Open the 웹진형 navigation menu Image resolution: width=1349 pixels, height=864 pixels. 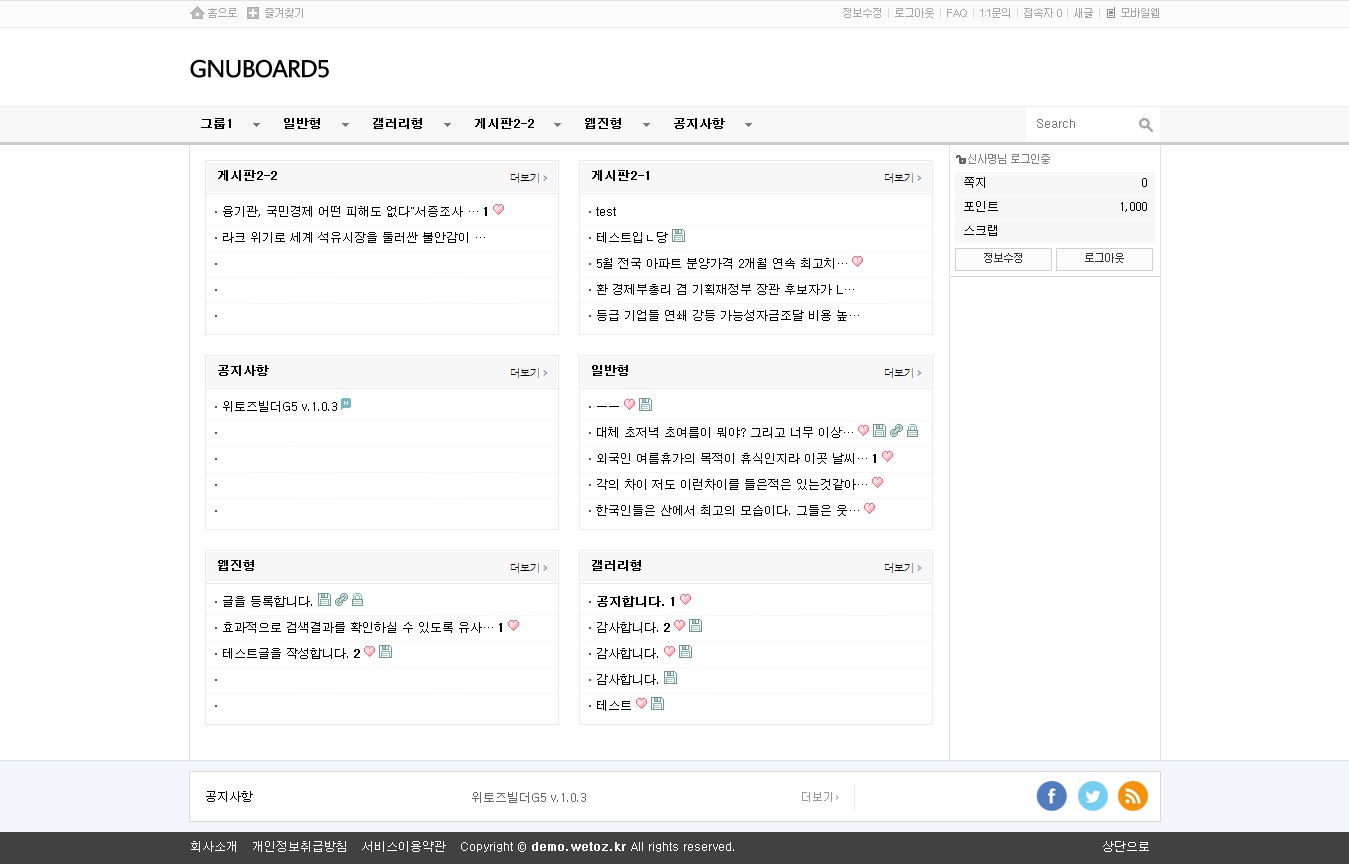[x=603, y=124]
